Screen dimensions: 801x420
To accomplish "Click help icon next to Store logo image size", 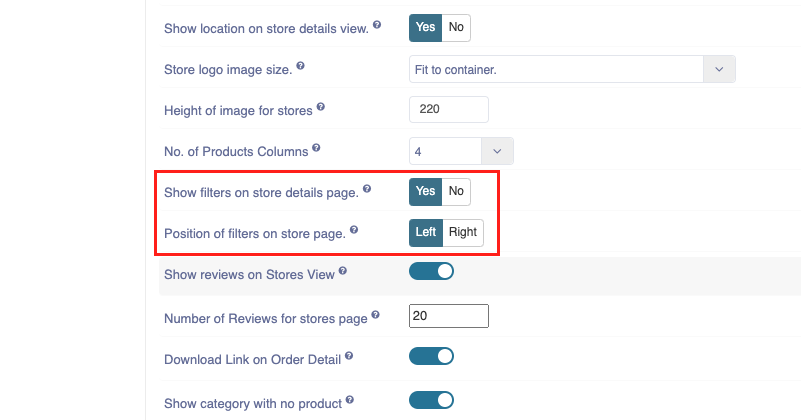I will 300,65.
